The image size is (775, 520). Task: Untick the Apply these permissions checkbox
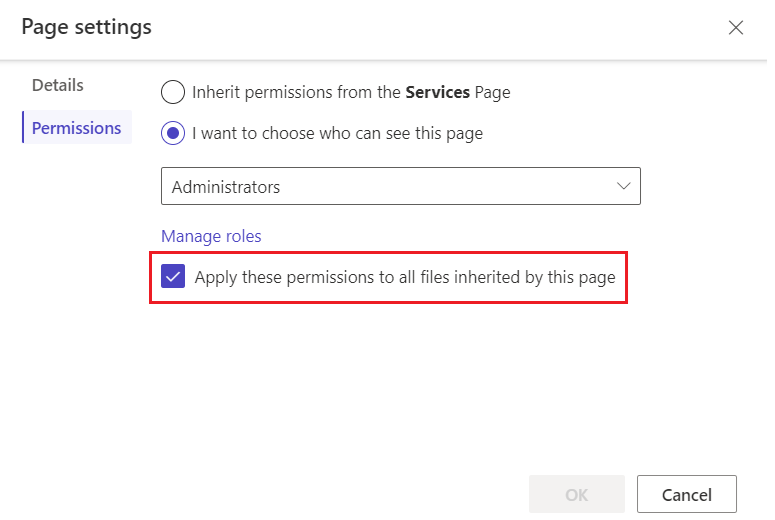173,277
